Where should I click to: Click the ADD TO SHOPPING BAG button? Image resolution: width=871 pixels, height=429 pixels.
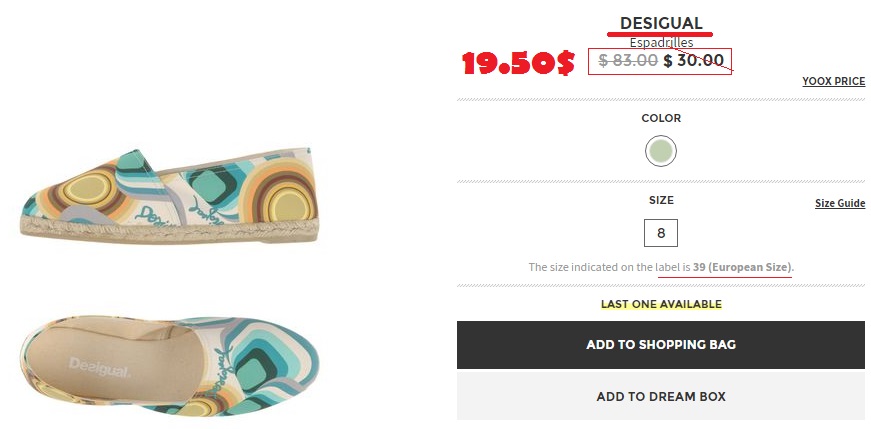660,345
